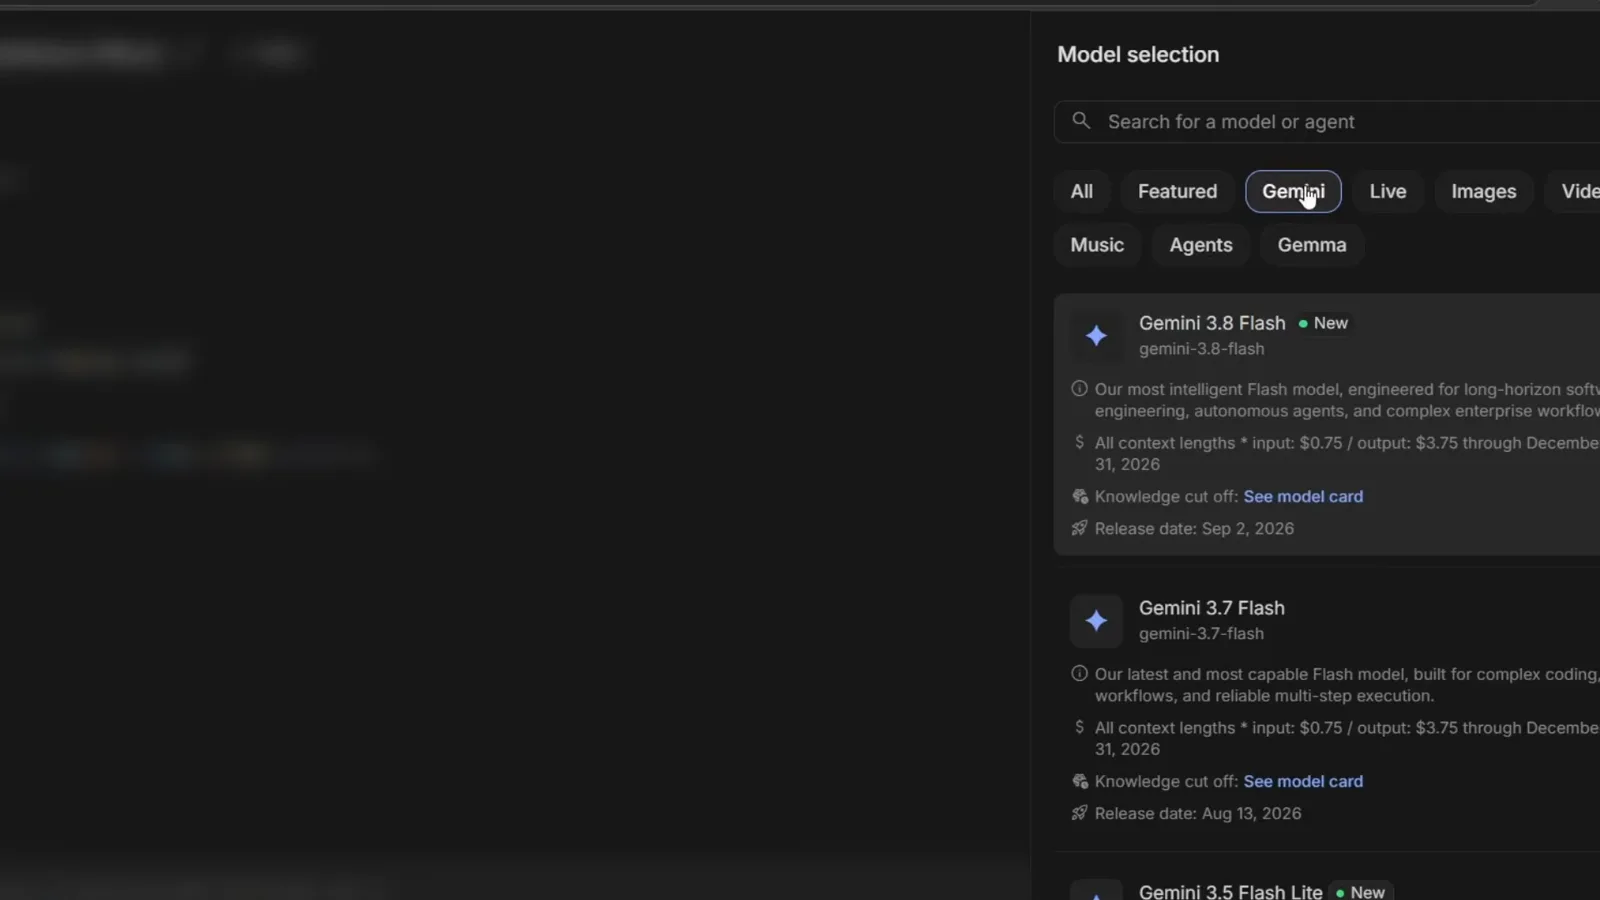Click the New badge on Gemini 3.5 Flash Lite
The height and width of the screenshot is (900, 1600).
[x=1361, y=892]
